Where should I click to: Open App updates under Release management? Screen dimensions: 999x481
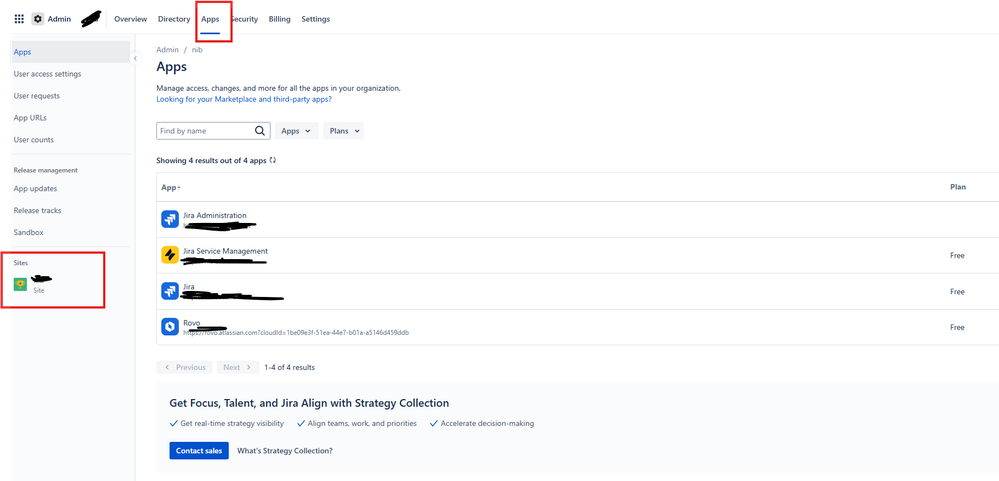(x=35, y=189)
